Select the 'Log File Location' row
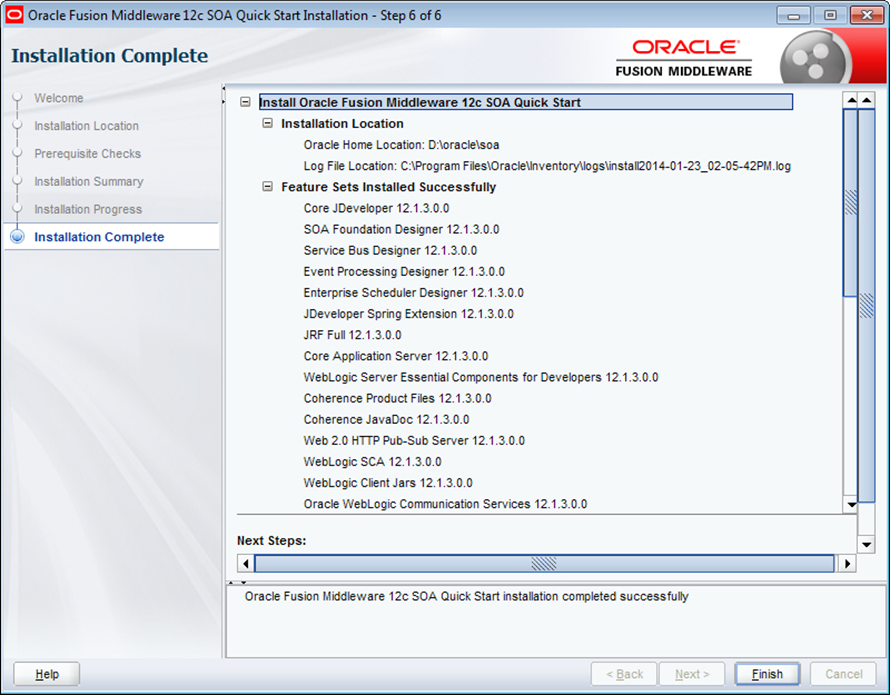The height and width of the screenshot is (695, 890). tap(547, 166)
